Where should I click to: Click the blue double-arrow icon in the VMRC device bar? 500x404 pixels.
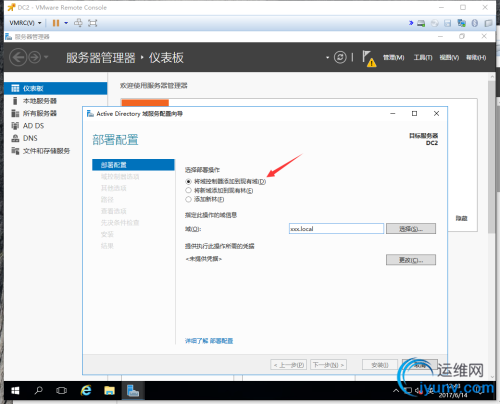tap(411, 23)
